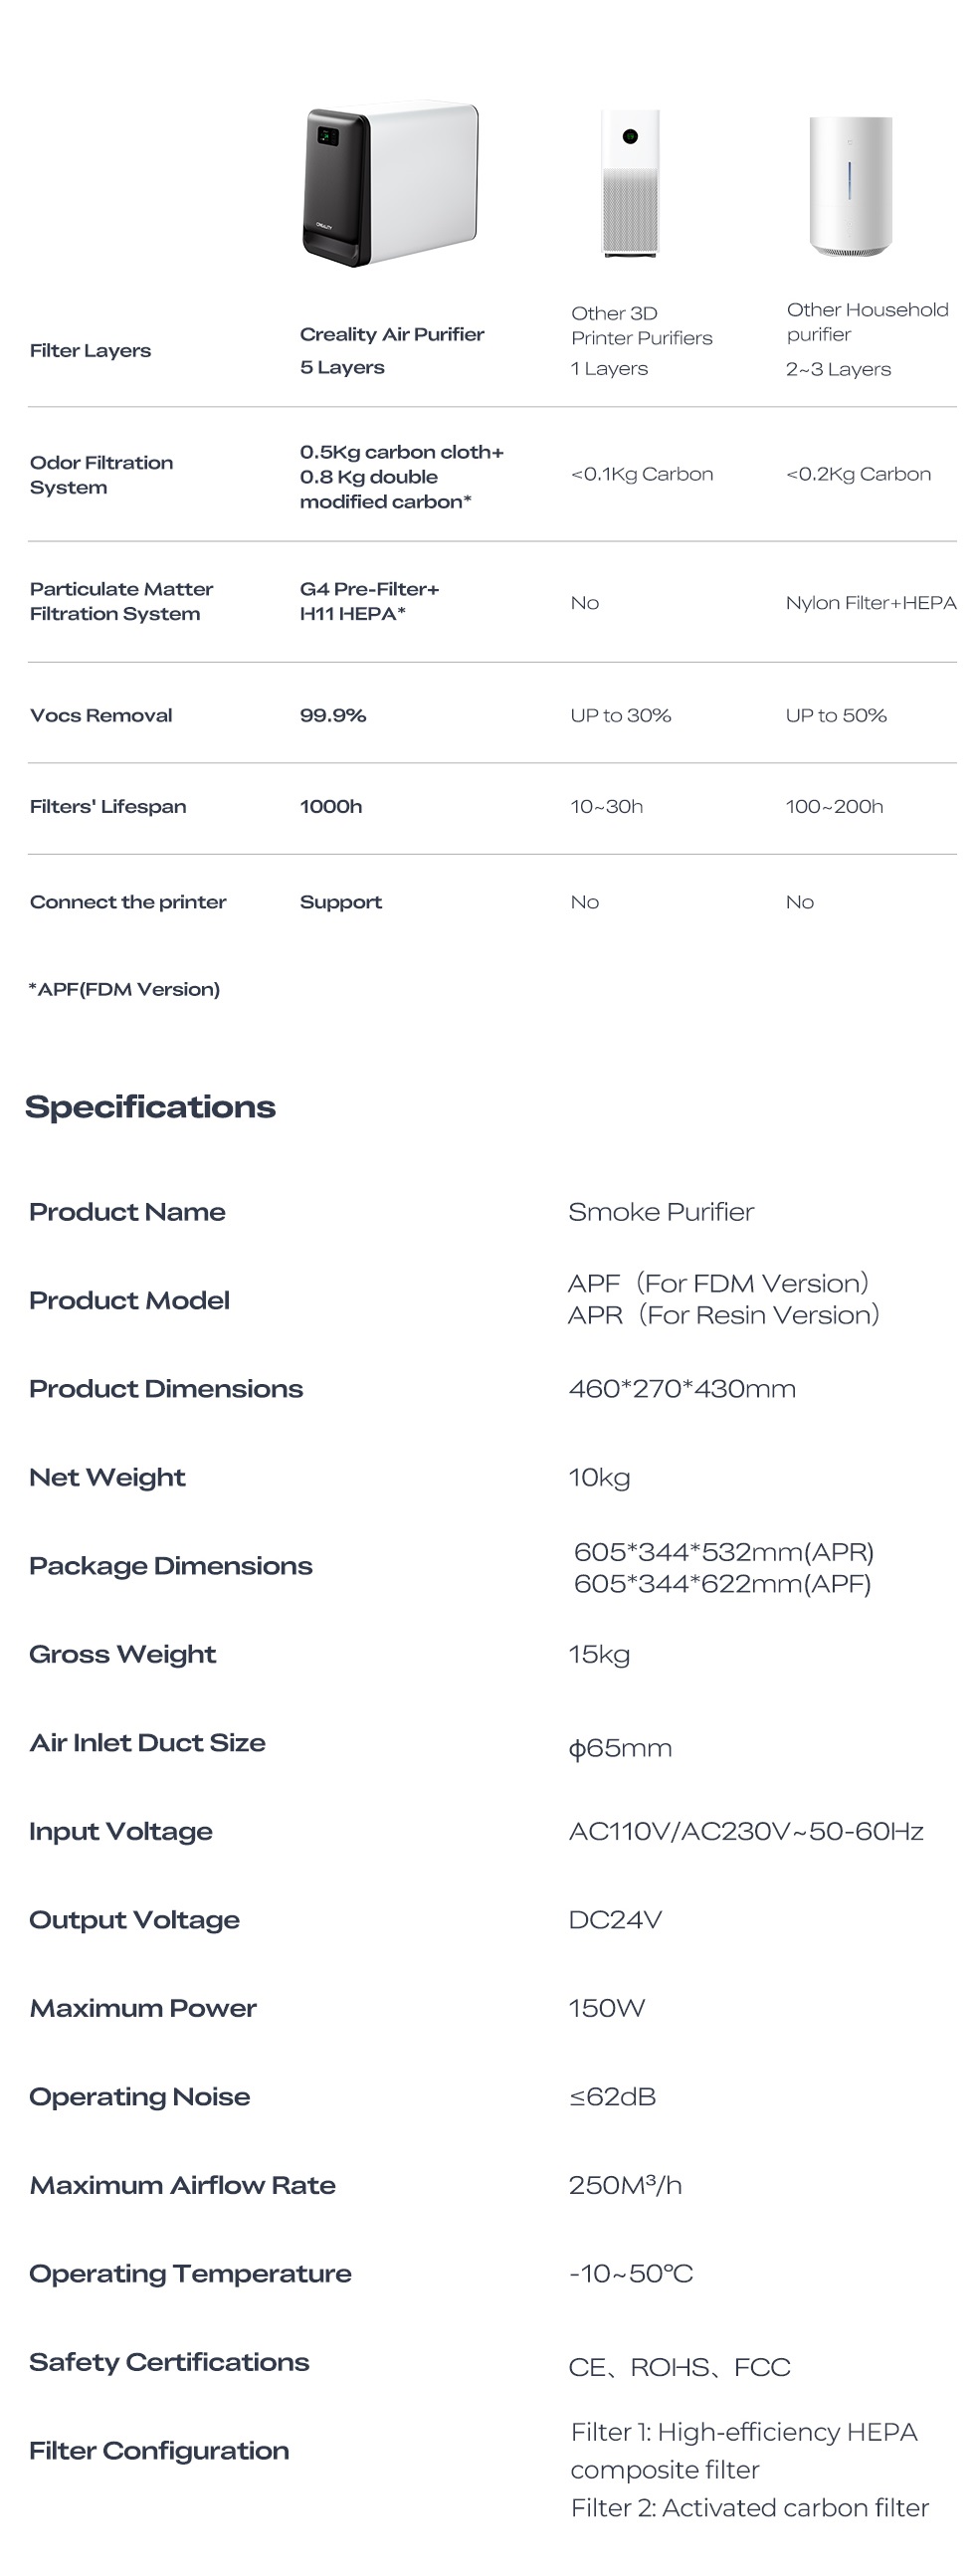This screenshot has height=2576, width=976.
Task: Select the Filter Configuration label
Action: 159,2450
